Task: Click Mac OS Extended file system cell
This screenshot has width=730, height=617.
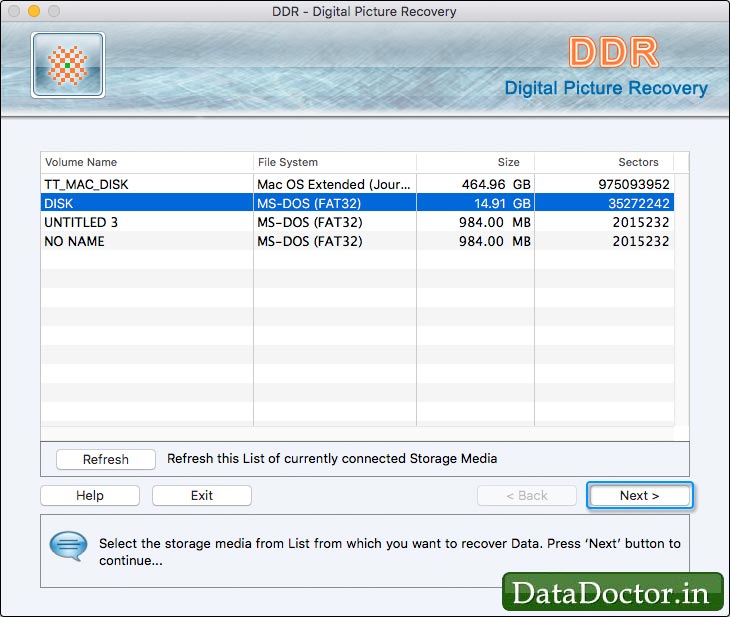Action: tap(334, 184)
